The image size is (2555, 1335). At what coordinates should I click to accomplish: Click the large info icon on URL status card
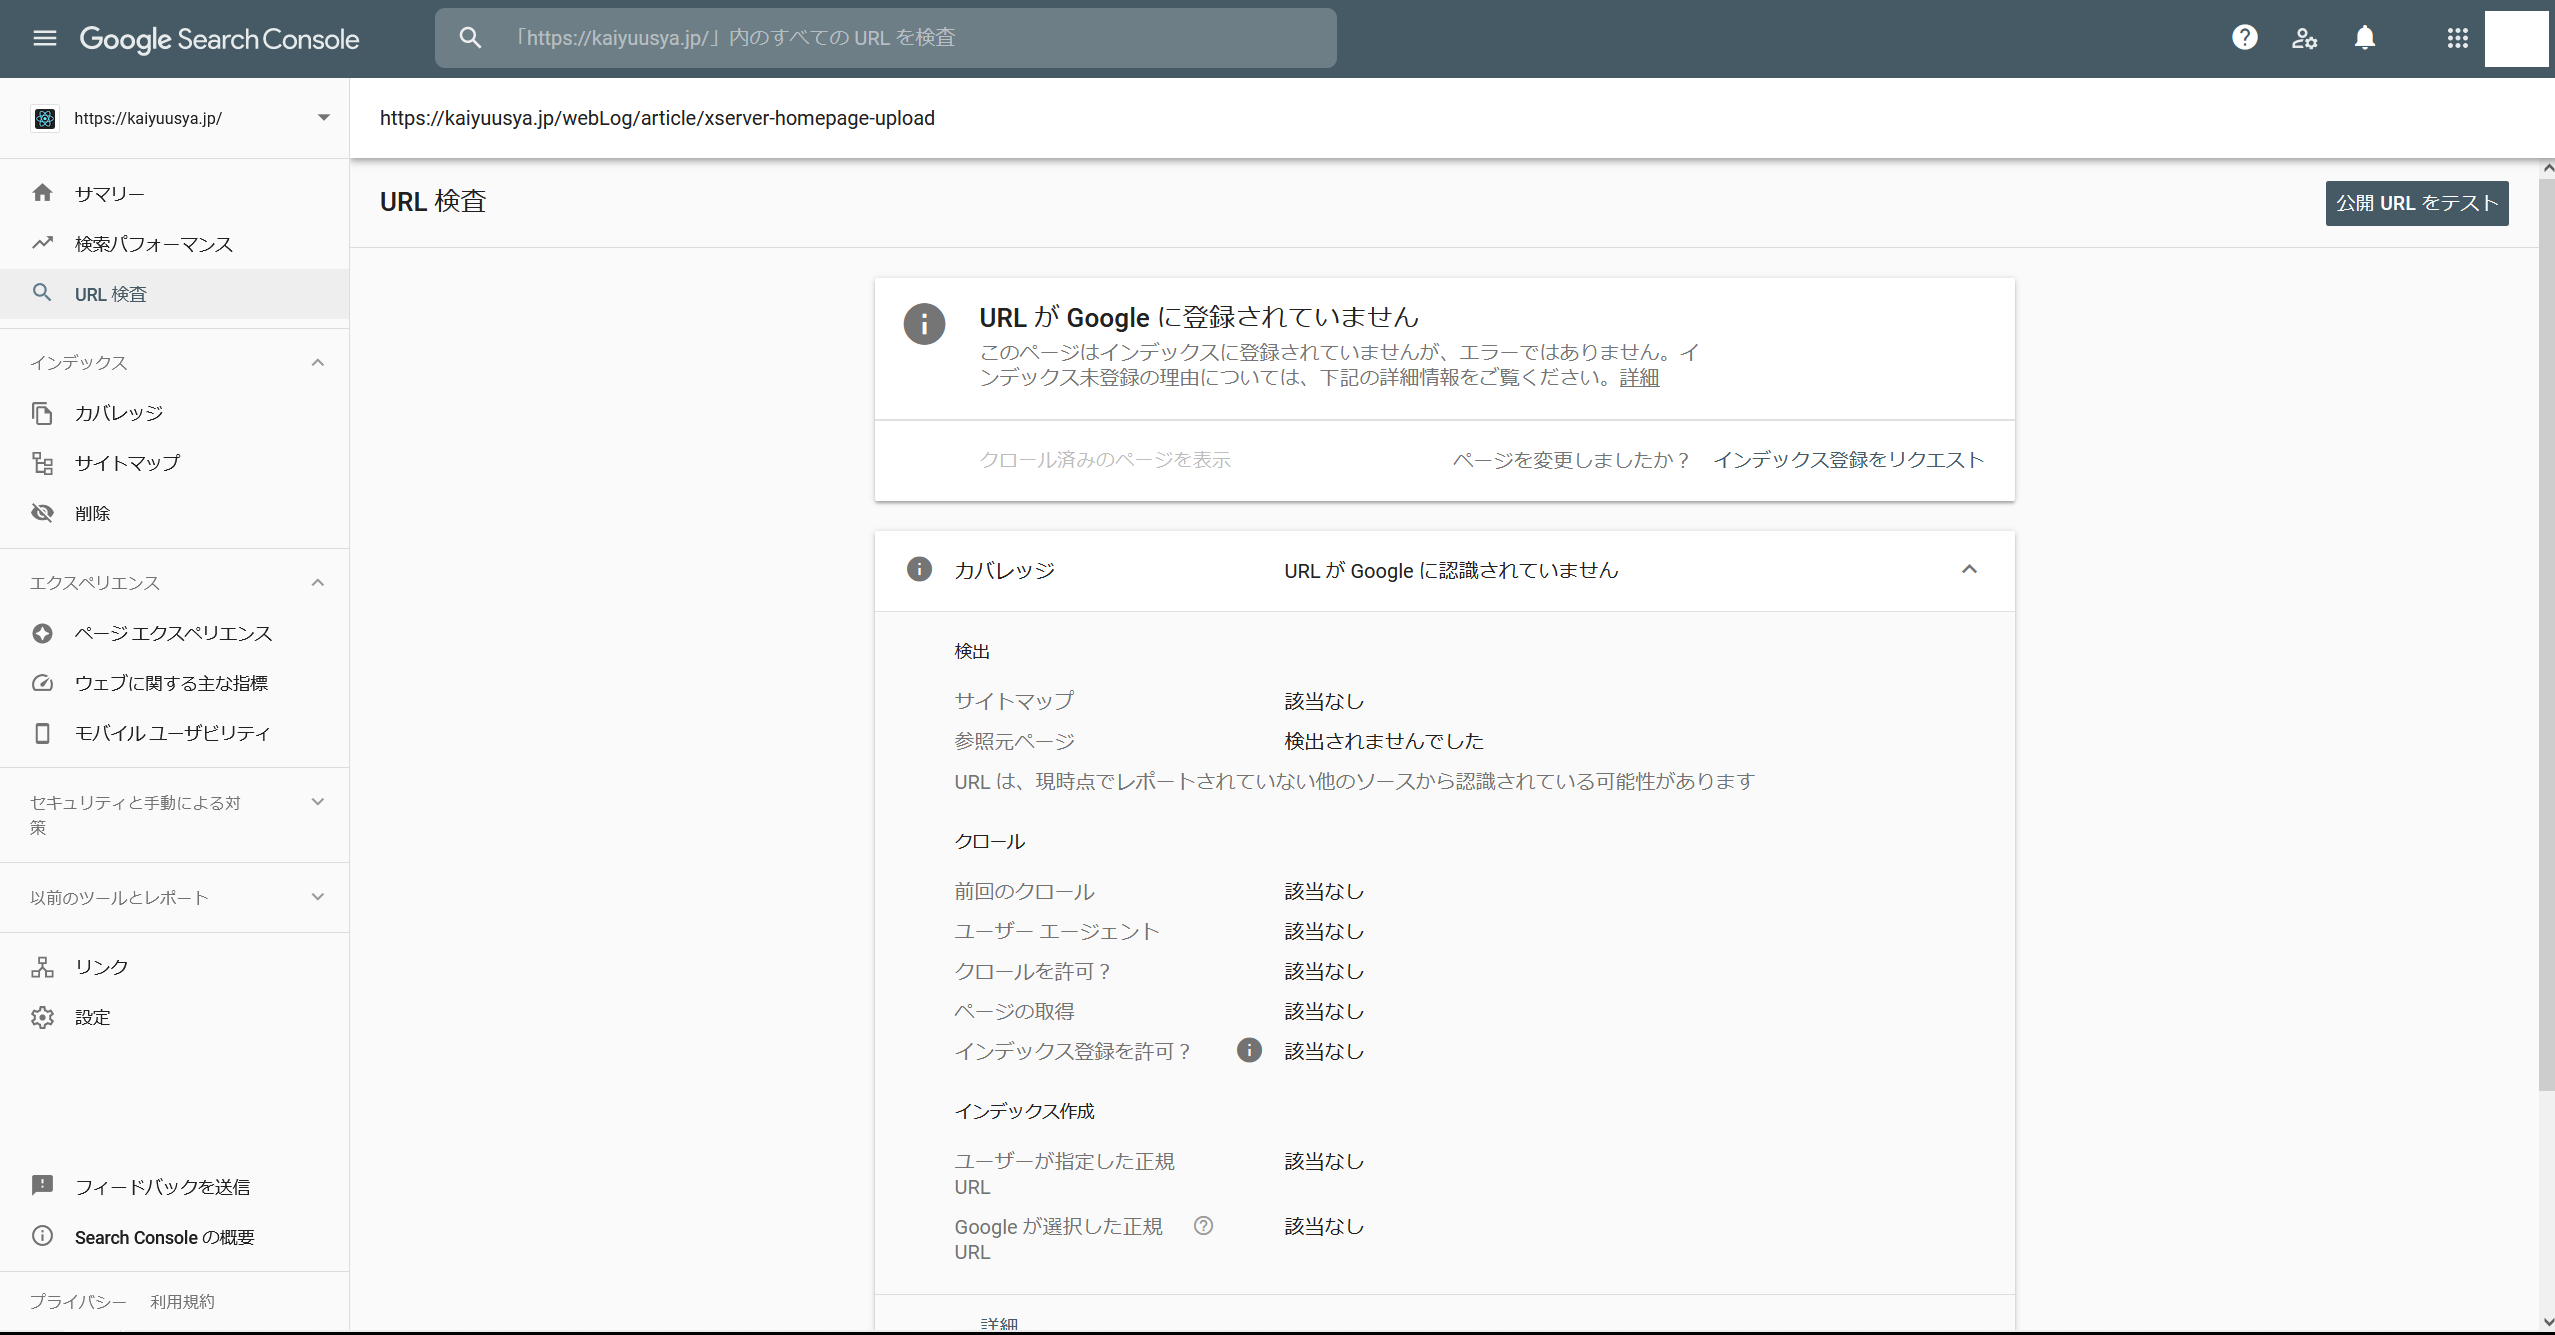(x=924, y=324)
